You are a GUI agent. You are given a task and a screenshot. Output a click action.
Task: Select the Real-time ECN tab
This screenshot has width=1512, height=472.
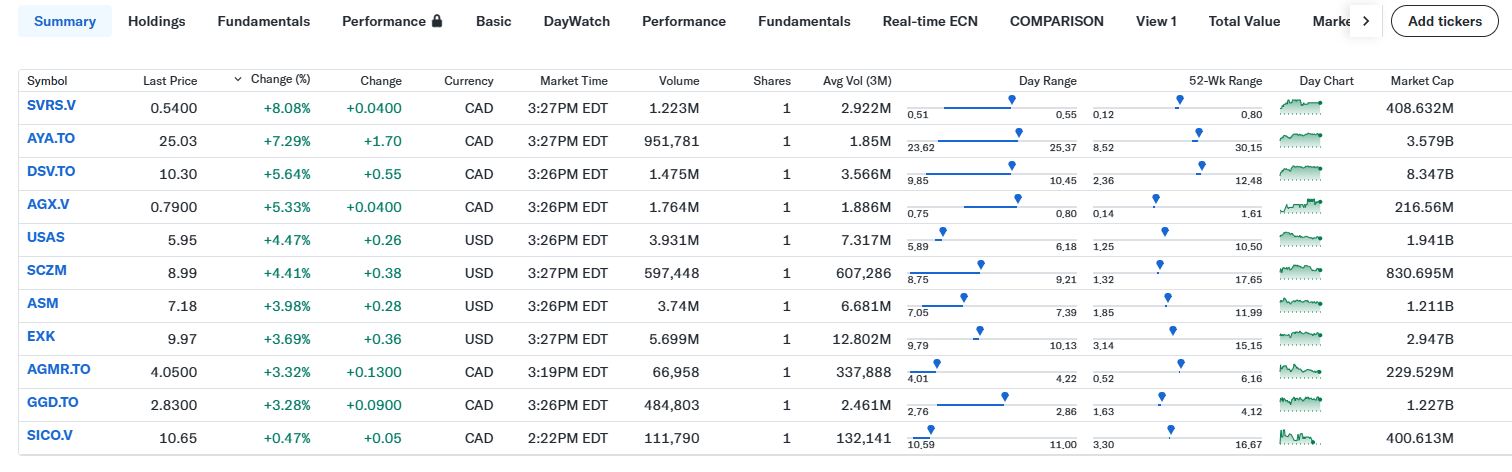pyautogui.click(x=930, y=21)
